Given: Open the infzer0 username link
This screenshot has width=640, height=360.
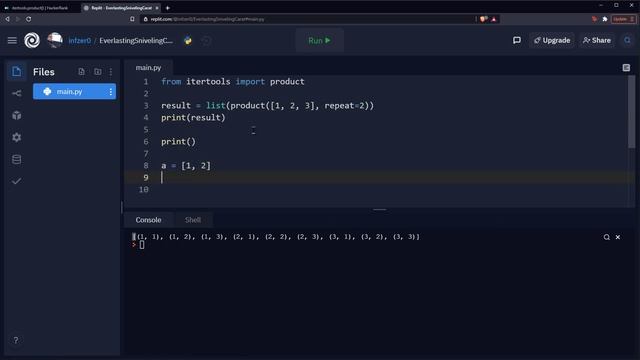Looking at the screenshot, I should [x=80, y=40].
